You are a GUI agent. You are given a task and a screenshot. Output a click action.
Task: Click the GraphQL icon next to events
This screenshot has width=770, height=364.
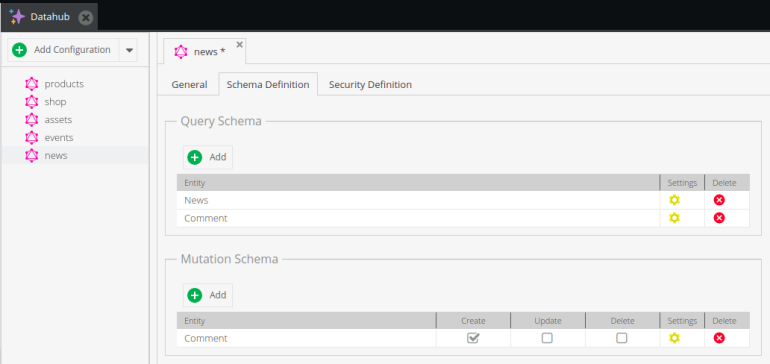click(x=31, y=138)
